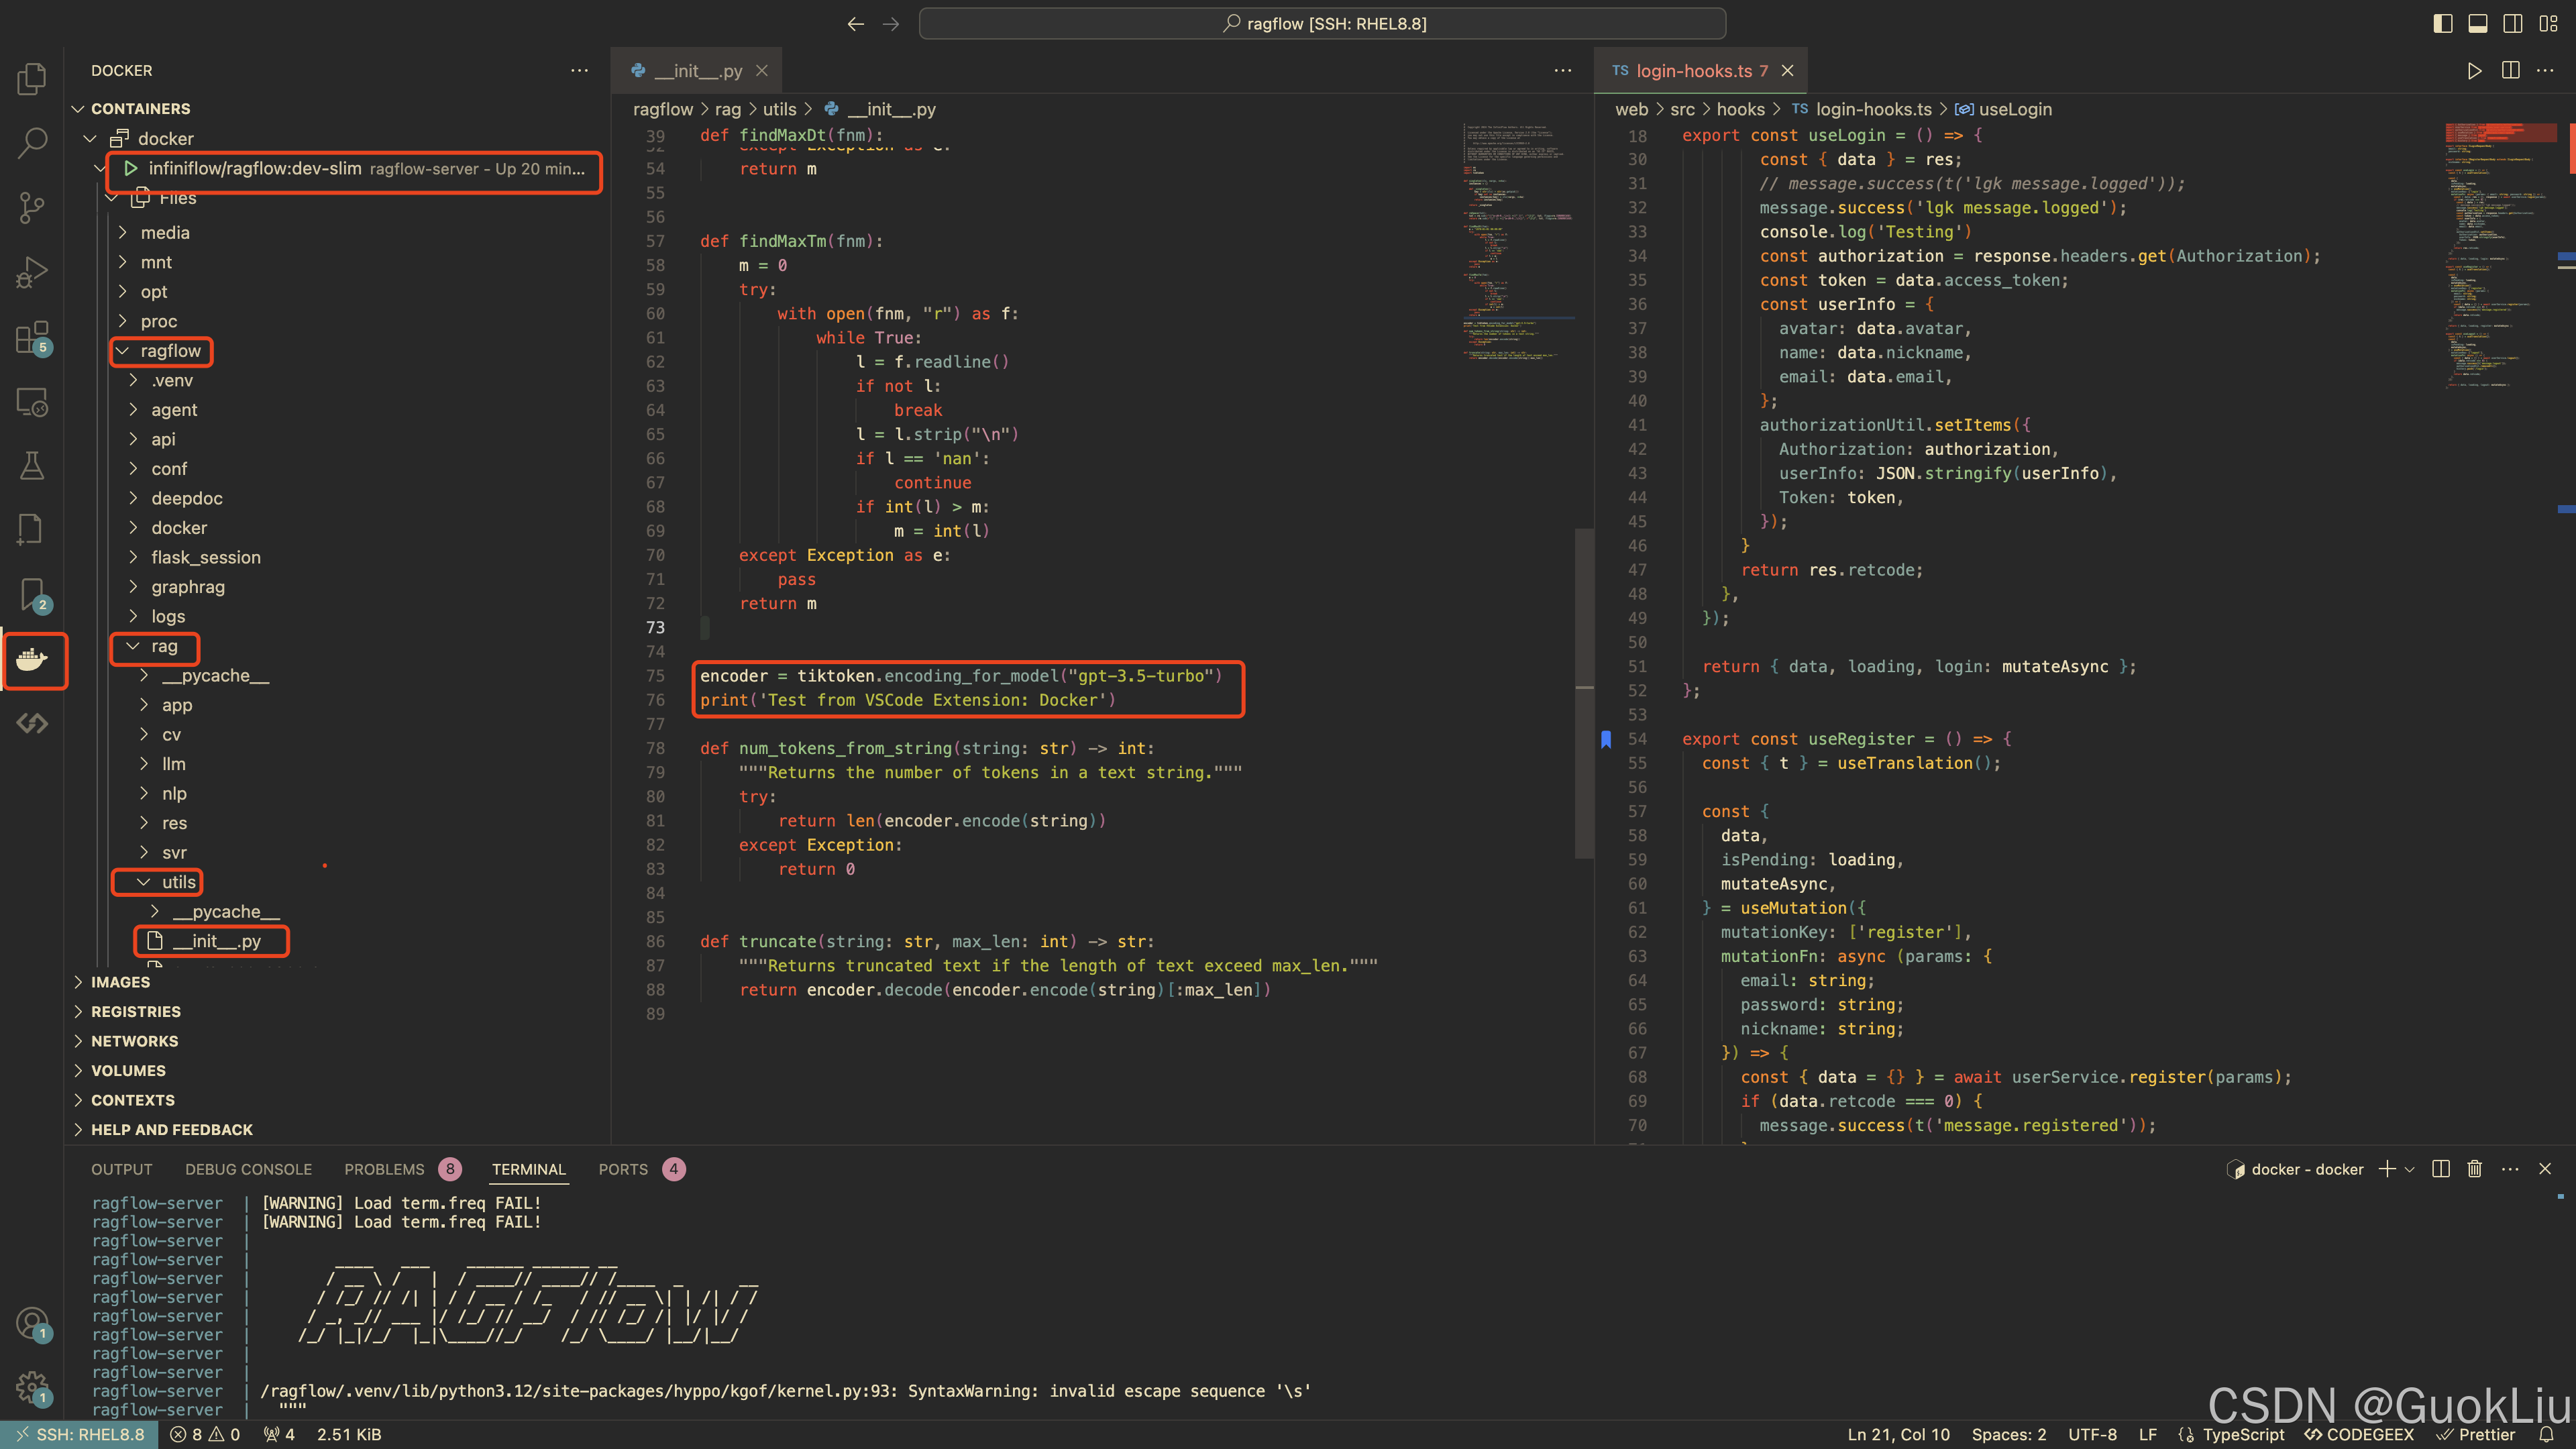
Task: Select the login-hooks.ts editor tab
Action: (x=1693, y=71)
